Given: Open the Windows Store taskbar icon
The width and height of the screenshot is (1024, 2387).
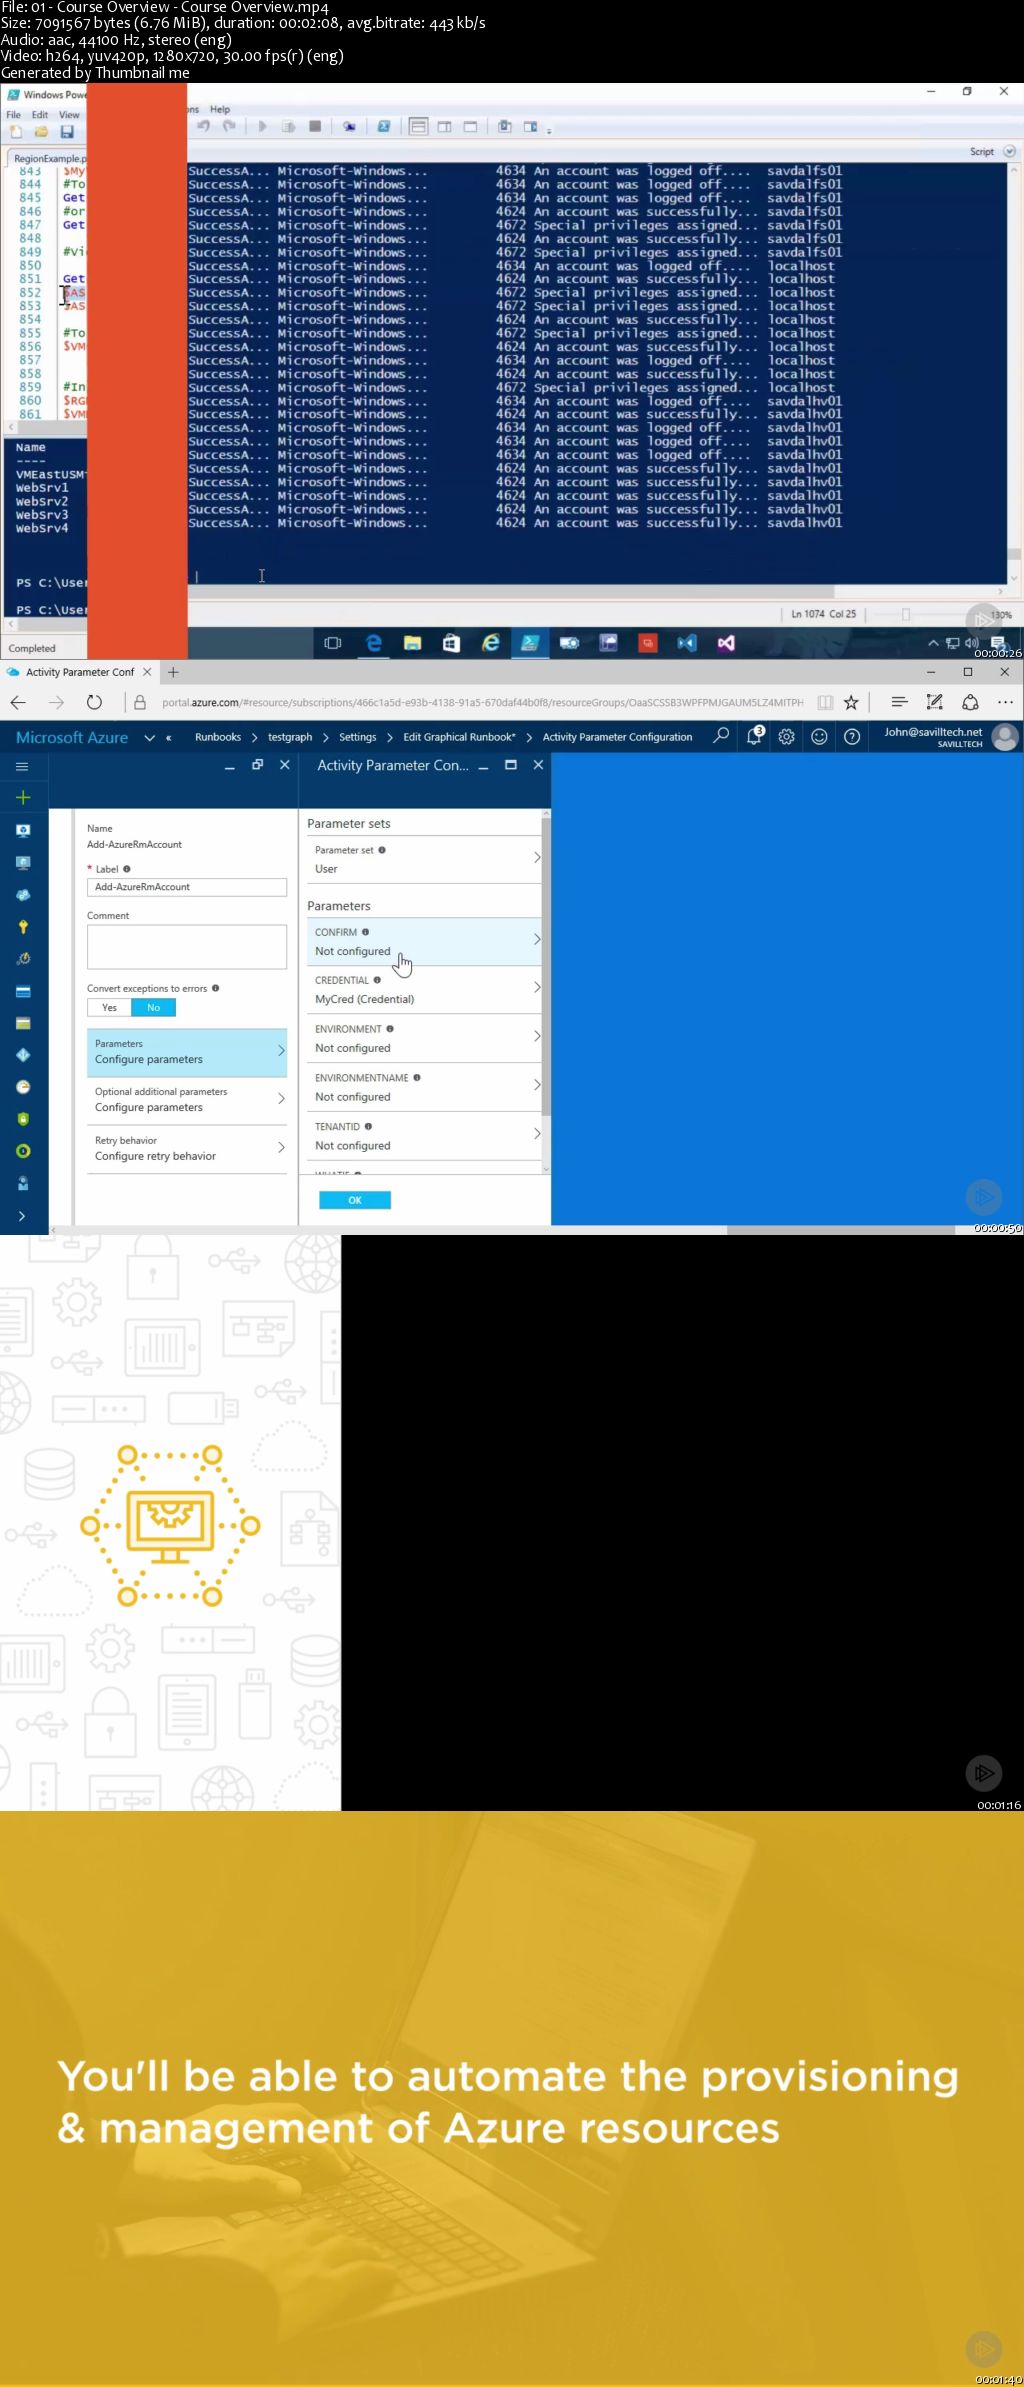Looking at the screenshot, I should (451, 643).
